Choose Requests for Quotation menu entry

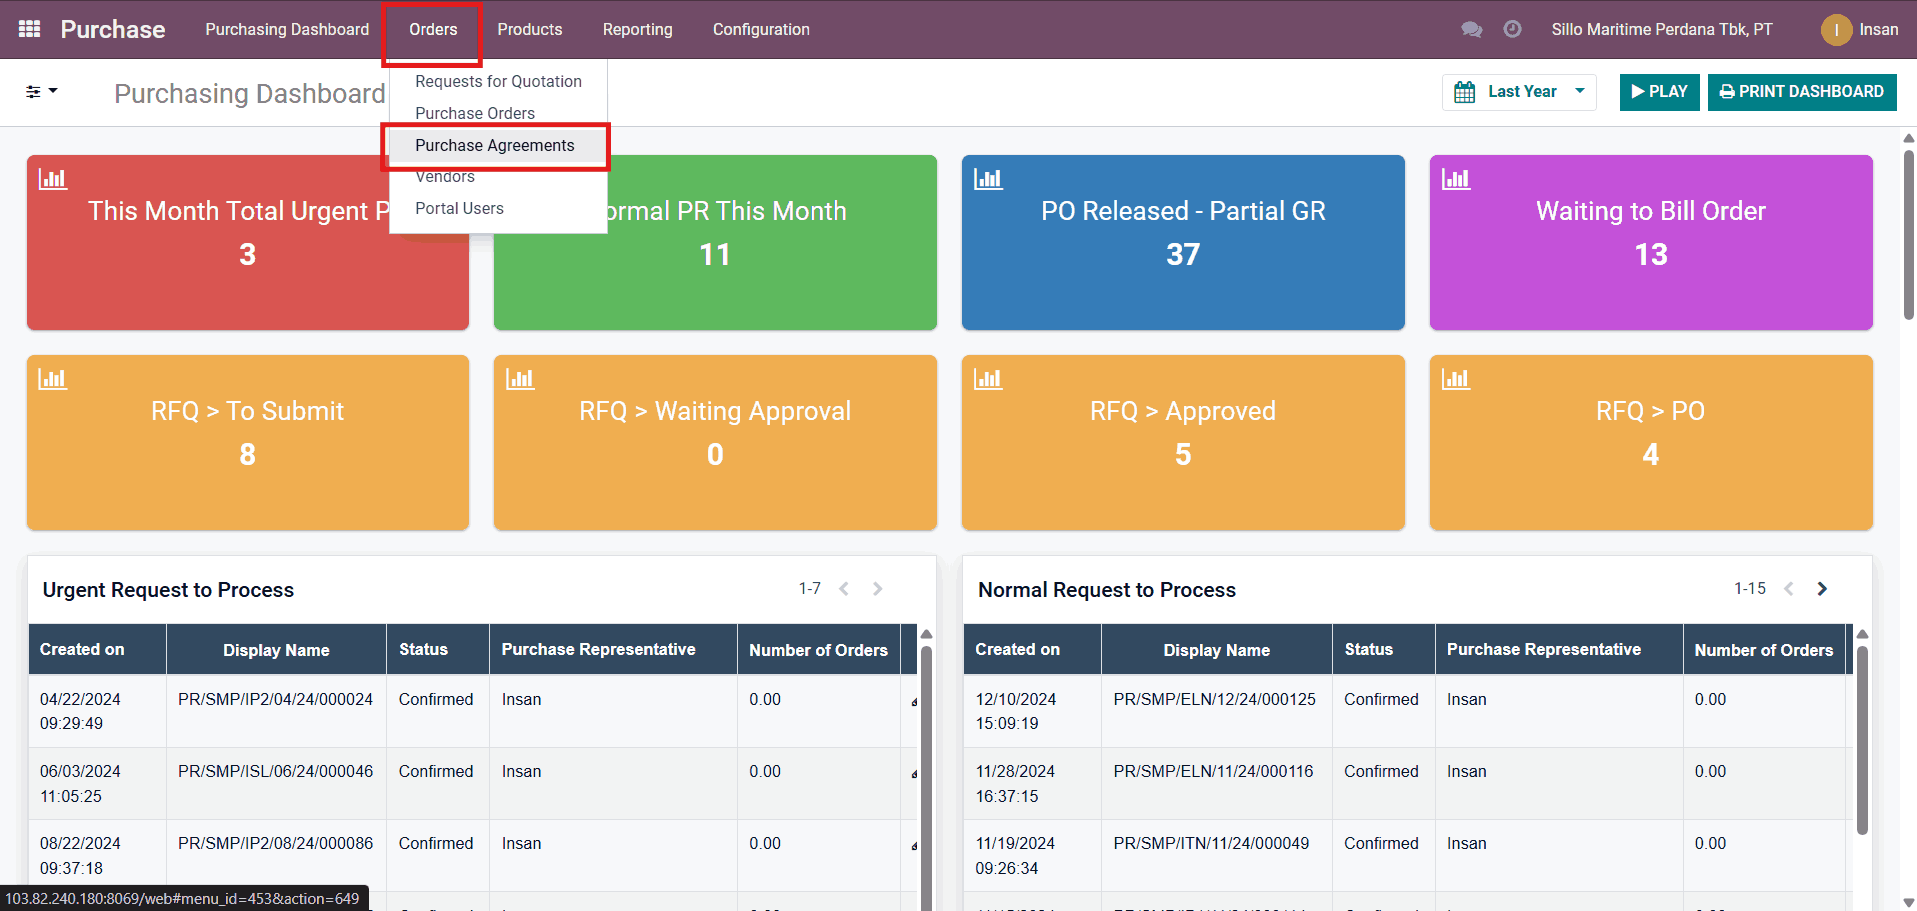498,81
